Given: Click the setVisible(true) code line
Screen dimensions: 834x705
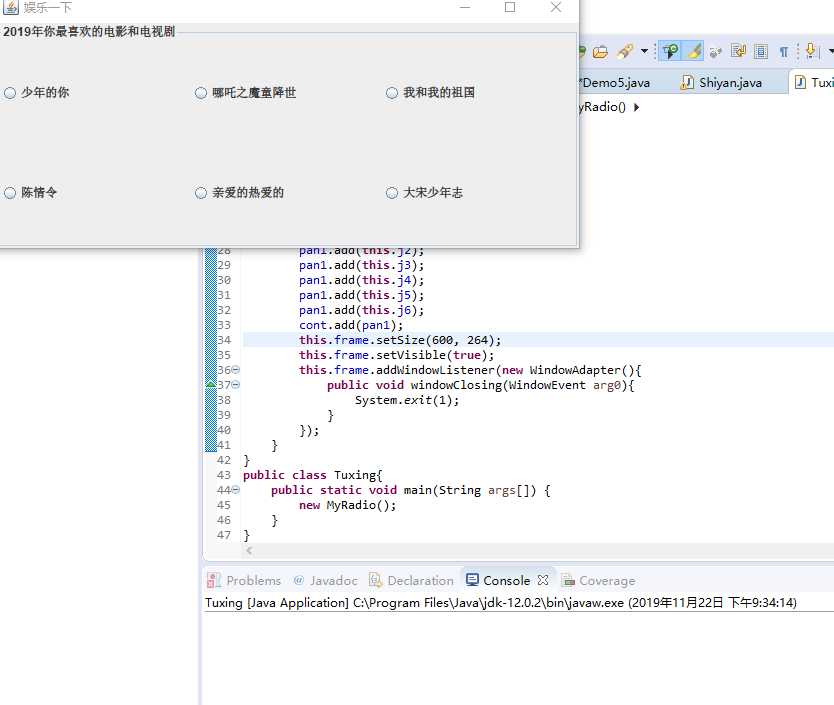Looking at the screenshot, I should click(x=396, y=355).
